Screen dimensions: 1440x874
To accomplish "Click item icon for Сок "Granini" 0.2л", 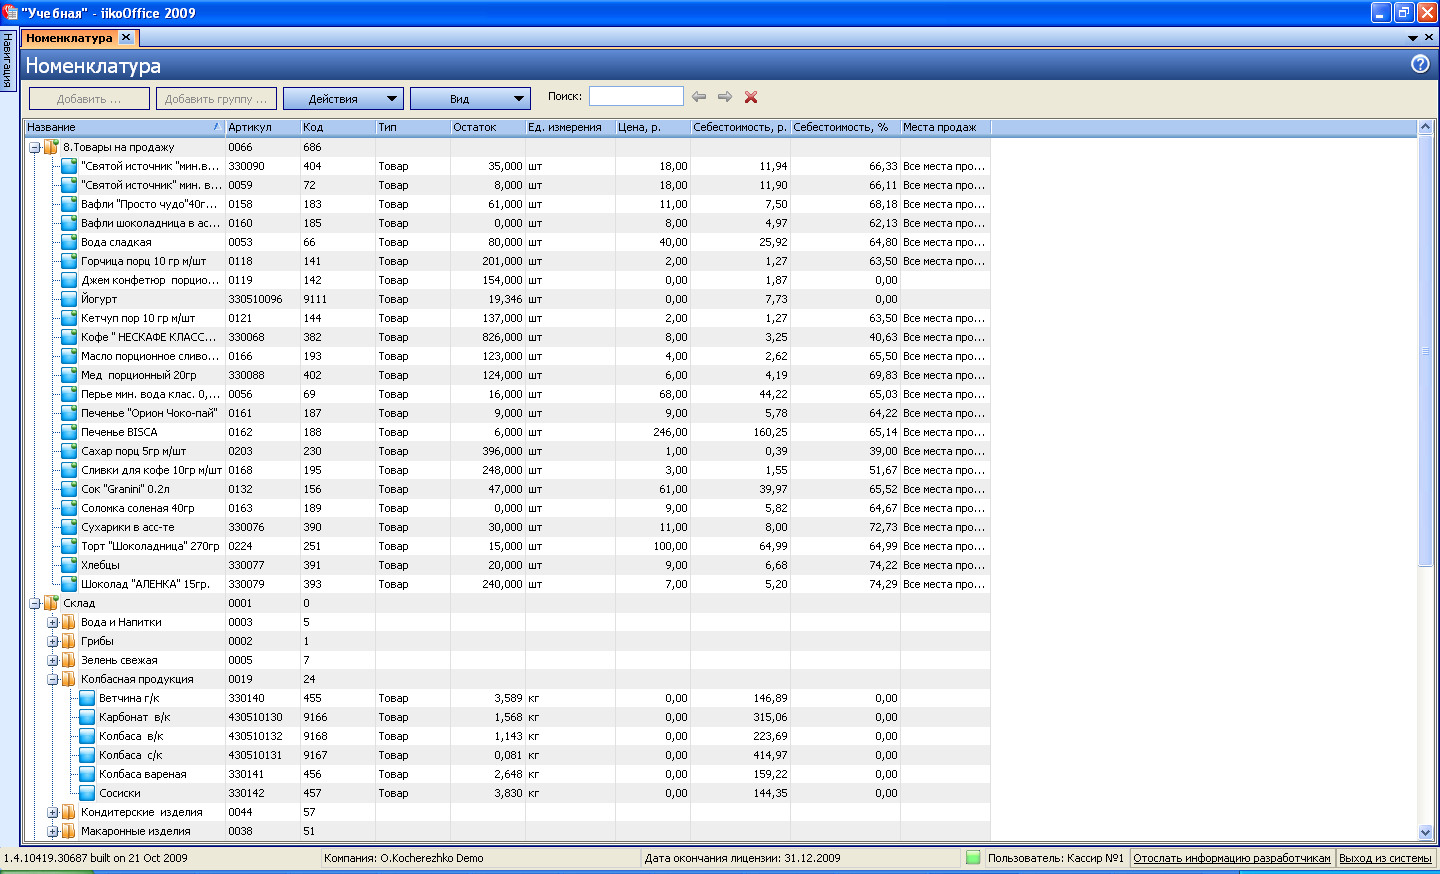I will point(69,489).
